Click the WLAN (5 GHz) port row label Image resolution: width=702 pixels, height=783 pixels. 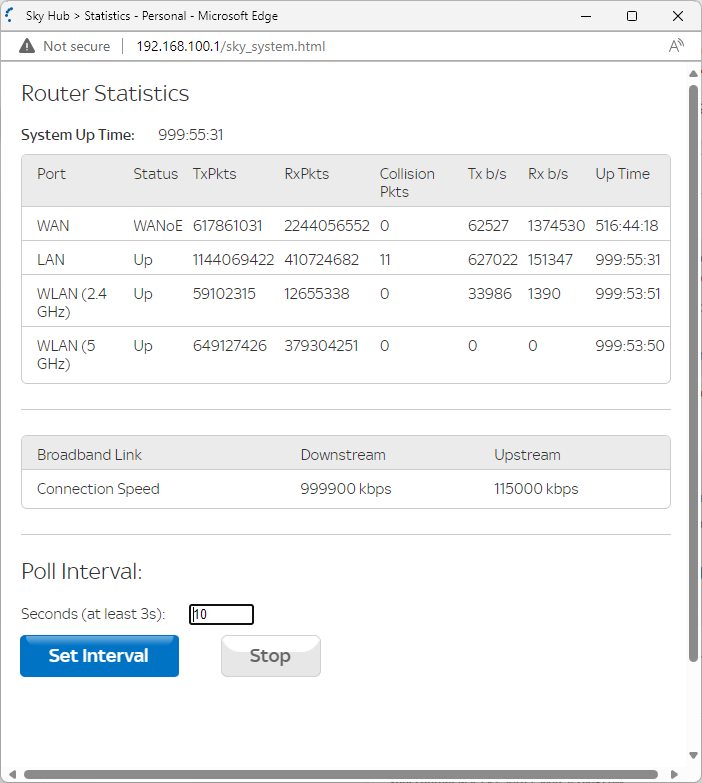pos(65,354)
